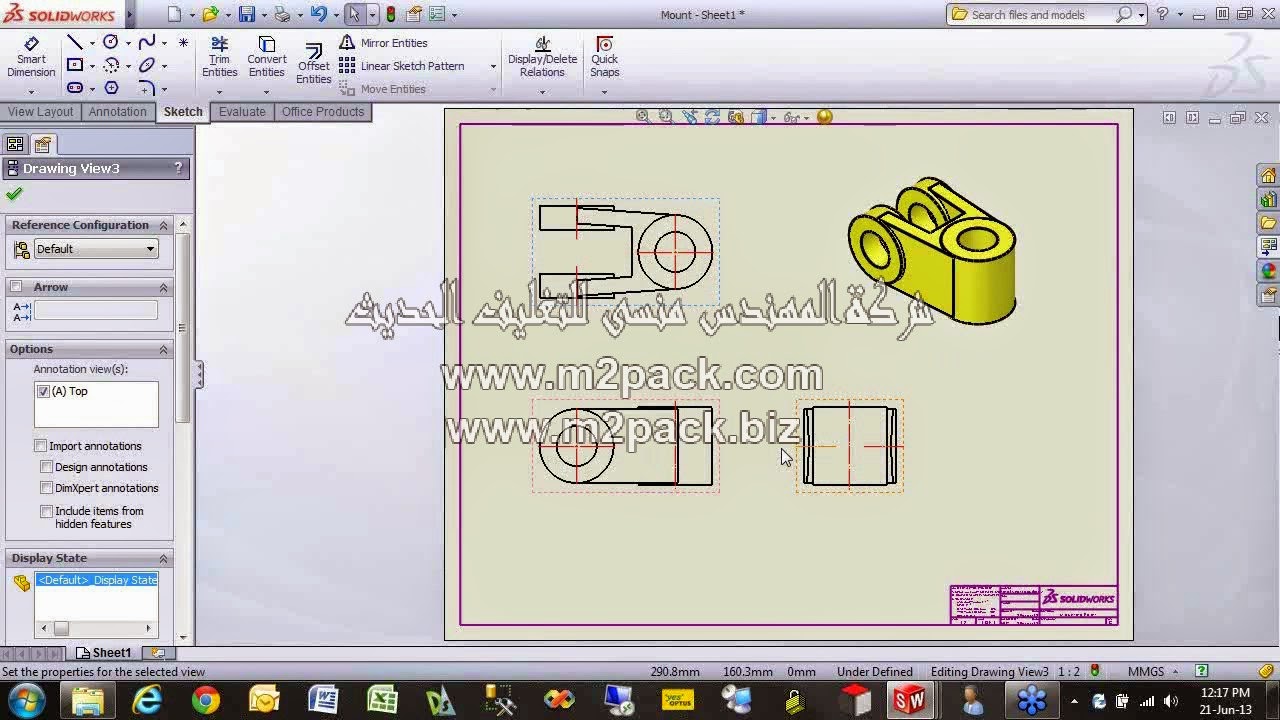Open the search options dropdown arrow
This screenshot has height=720, width=1280.
pyautogui.click(x=1141, y=15)
